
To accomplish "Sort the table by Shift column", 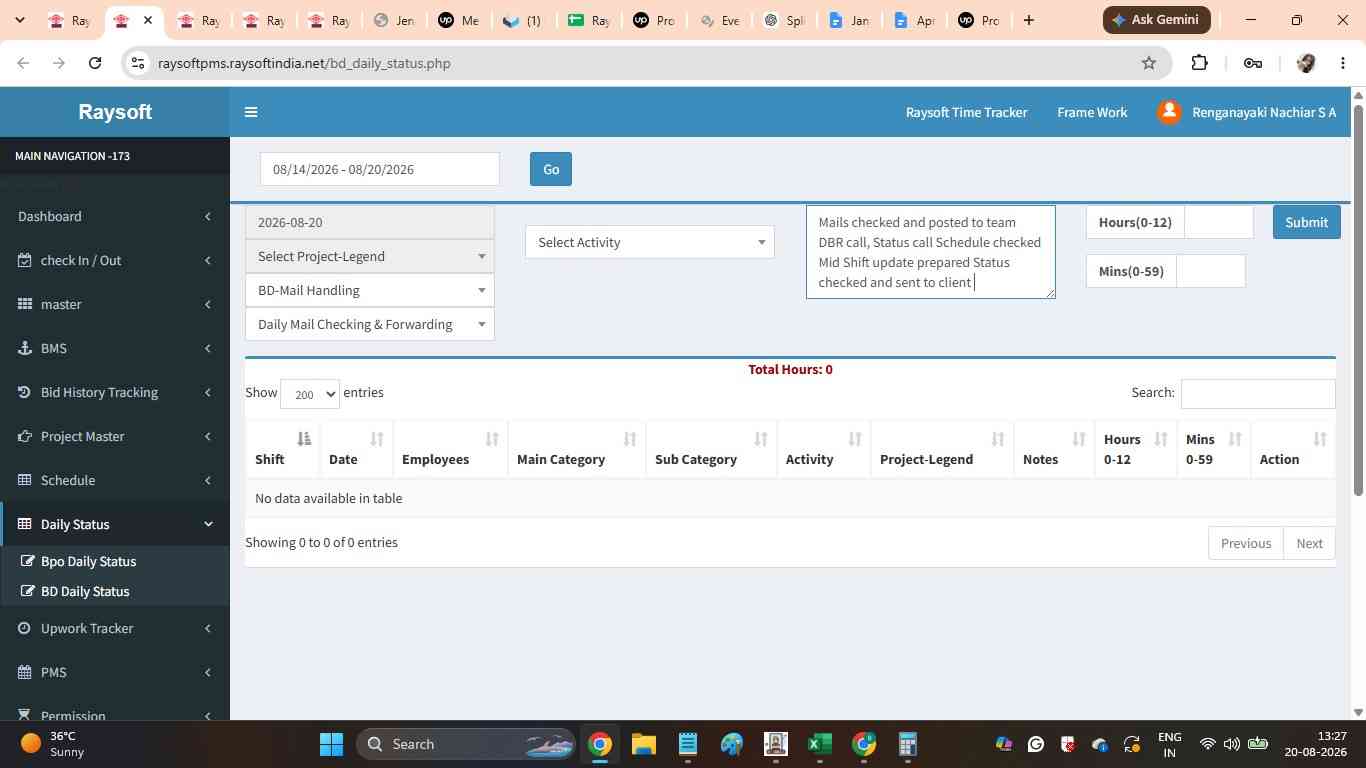I will [284, 449].
